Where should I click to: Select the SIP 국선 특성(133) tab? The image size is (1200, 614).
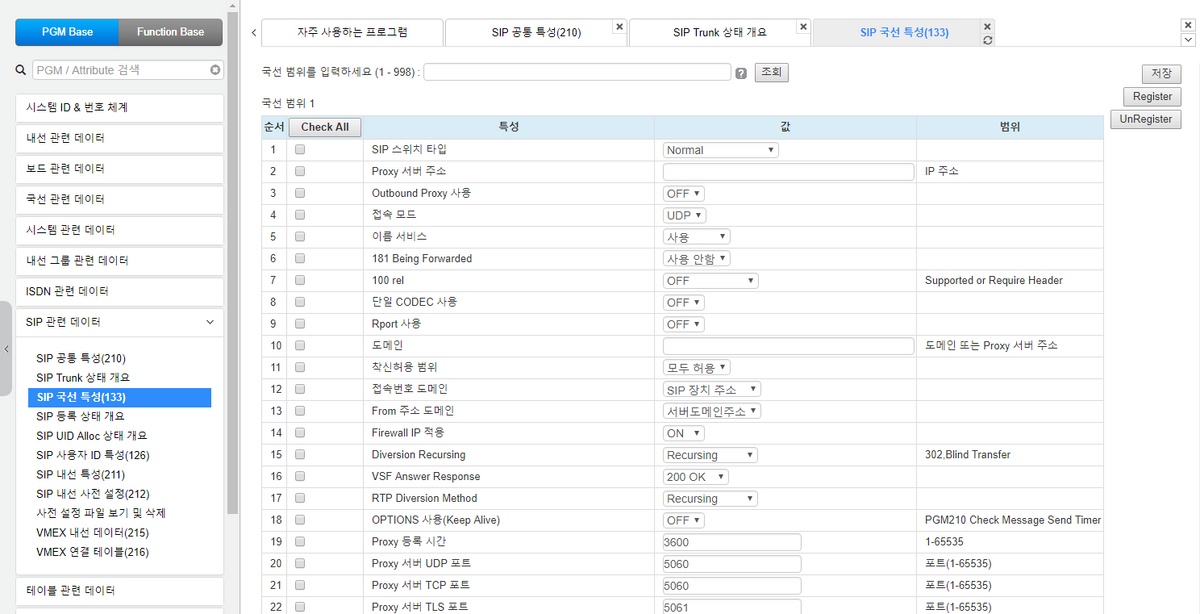click(x=904, y=32)
